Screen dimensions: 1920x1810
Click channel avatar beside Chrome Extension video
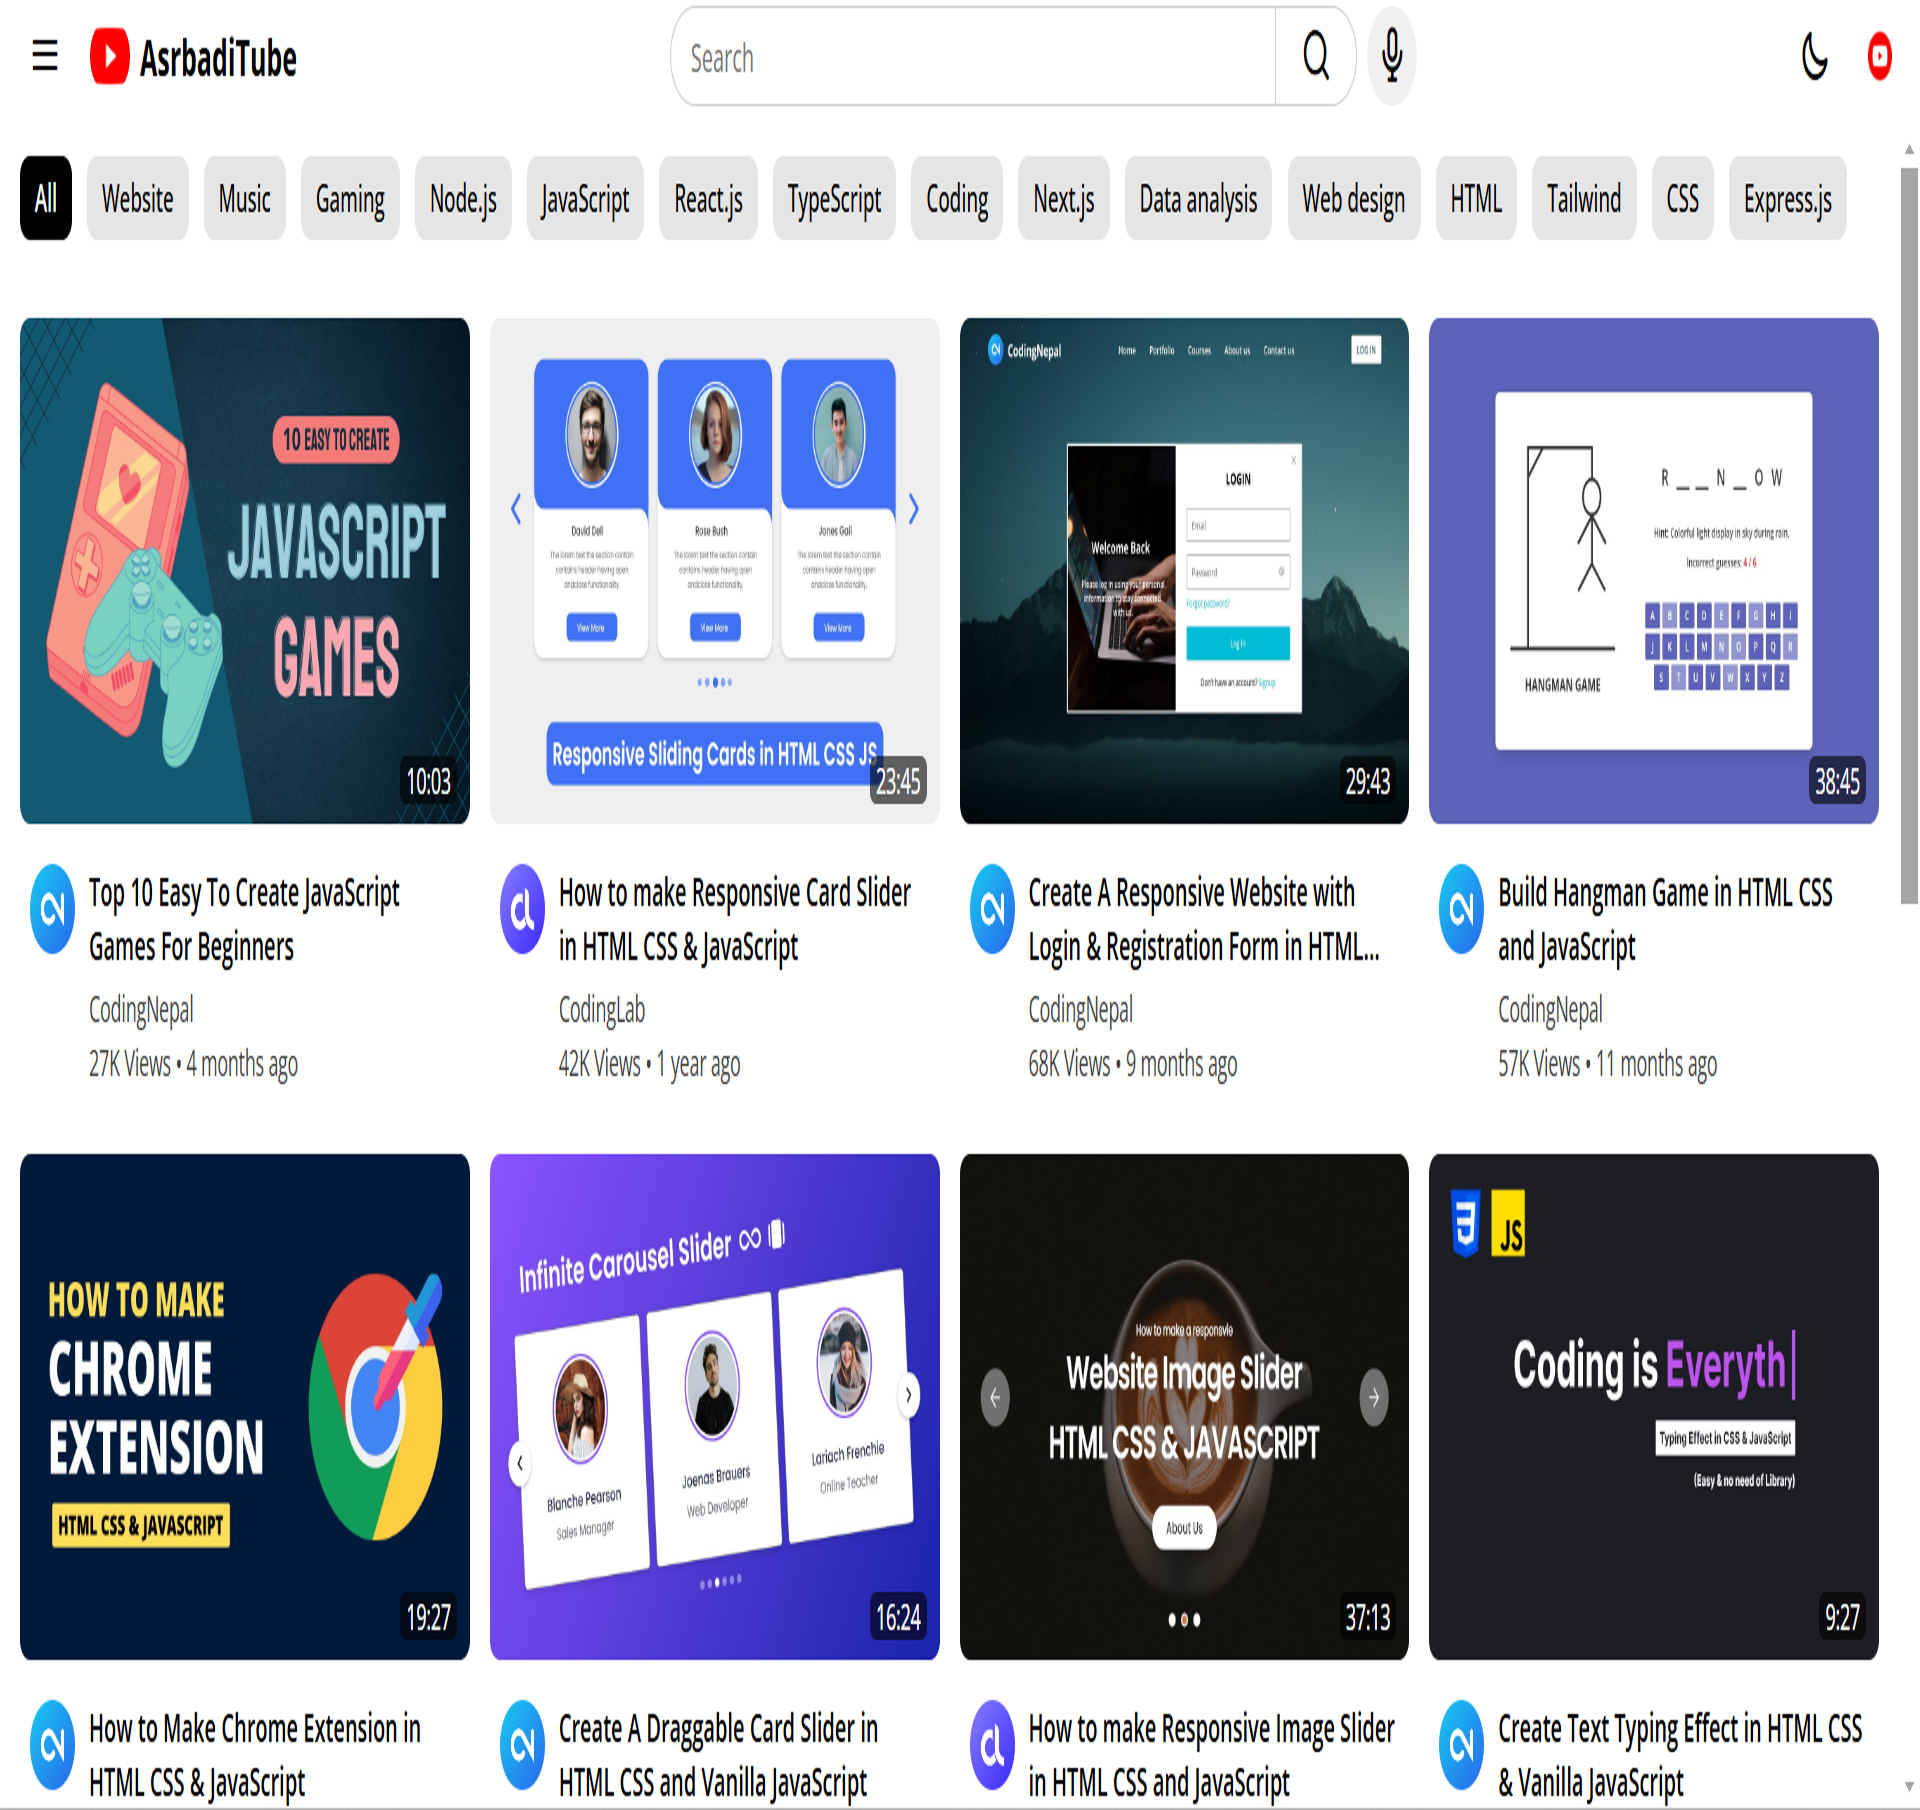coord(53,1745)
